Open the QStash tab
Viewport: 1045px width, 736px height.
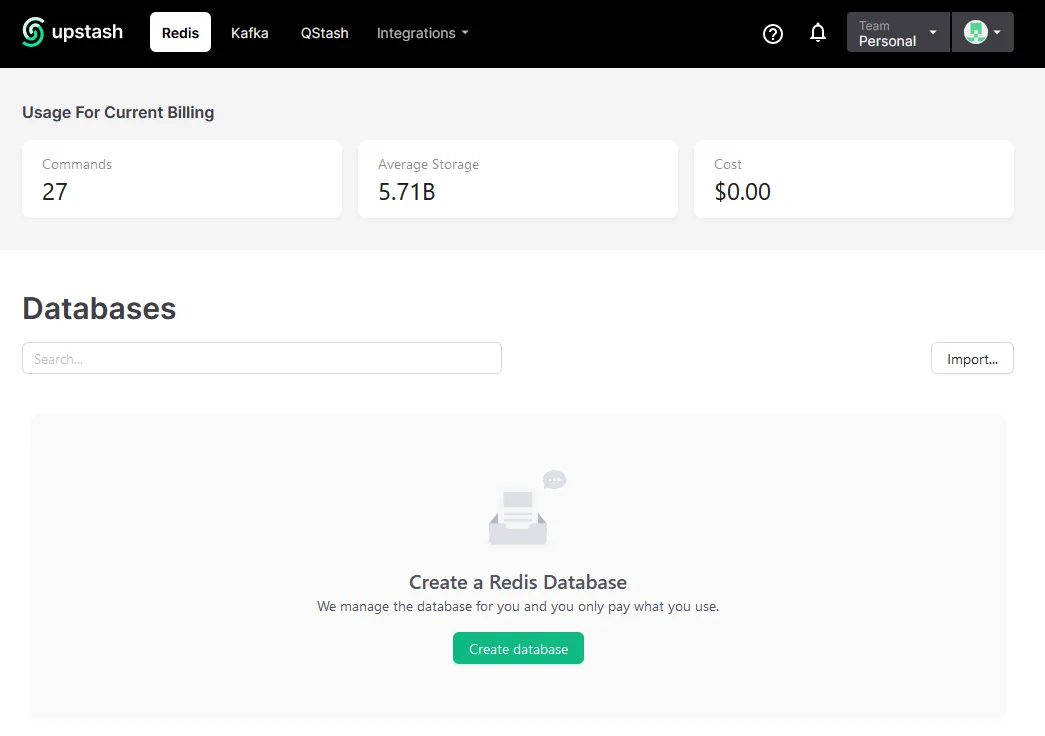click(324, 33)
